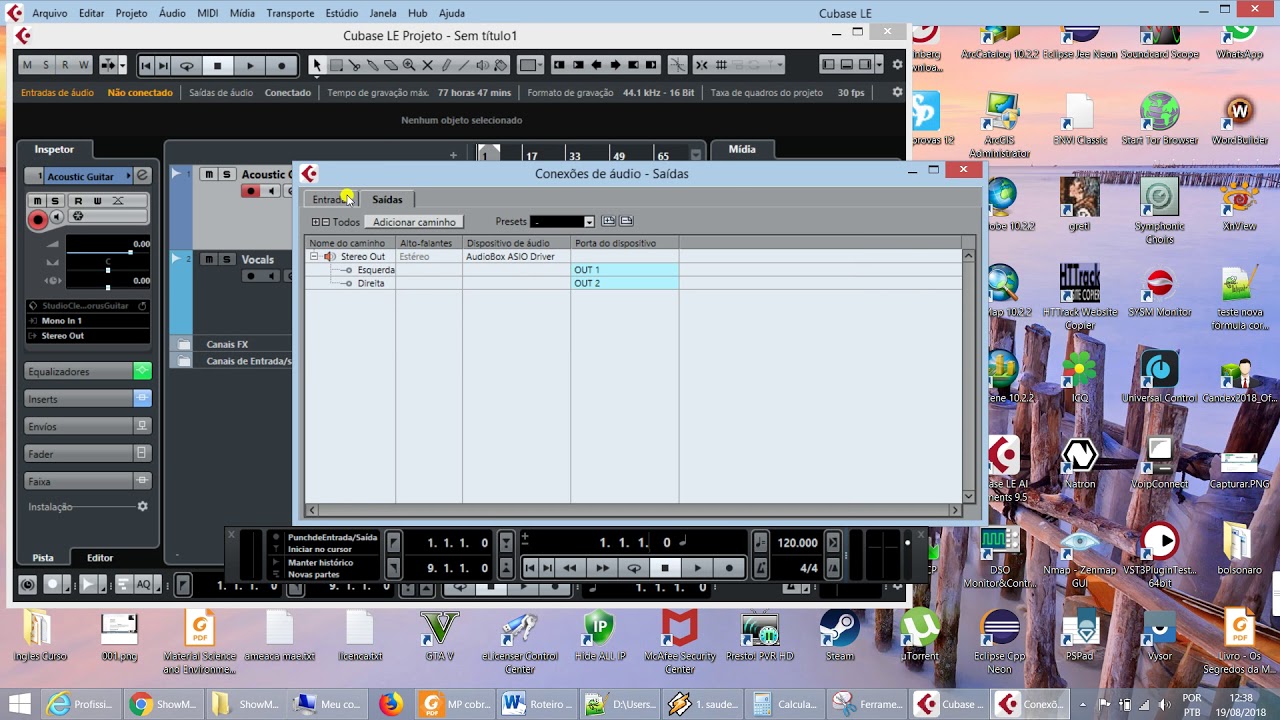This screenshot has width=1280, height=720.
Task: Open Firefox from the taskbar
Action: [390, 704]
